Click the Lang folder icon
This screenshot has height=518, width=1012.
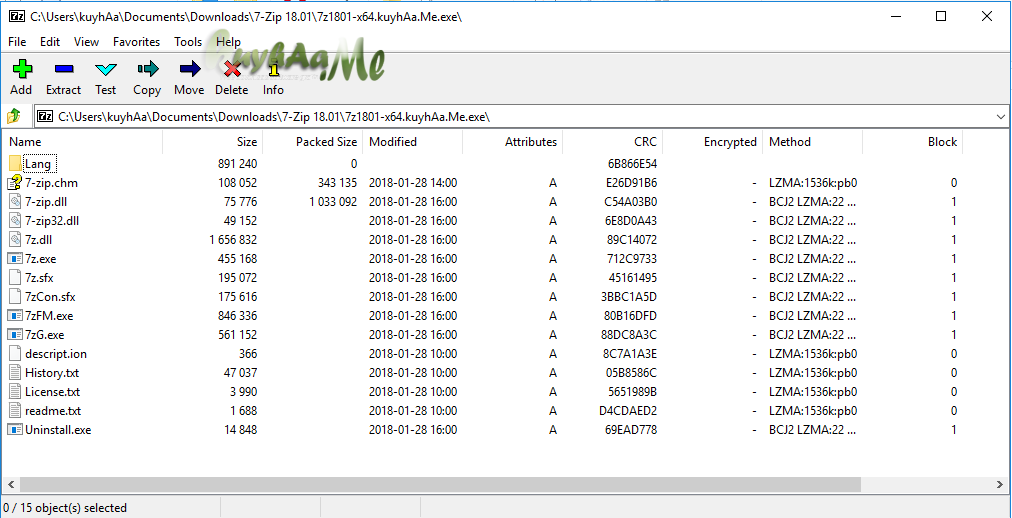[15, 164]
